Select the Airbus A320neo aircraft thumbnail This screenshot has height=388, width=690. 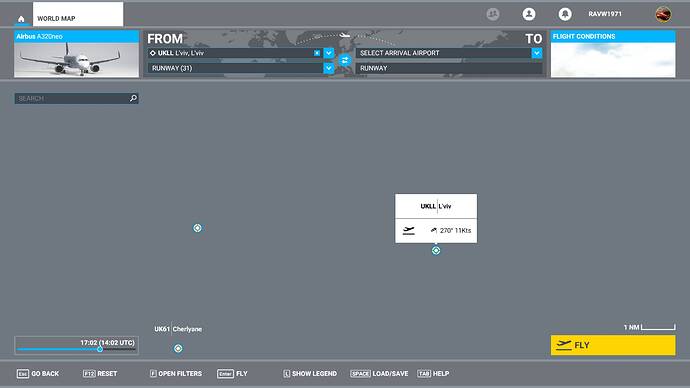tap(77, 54)
